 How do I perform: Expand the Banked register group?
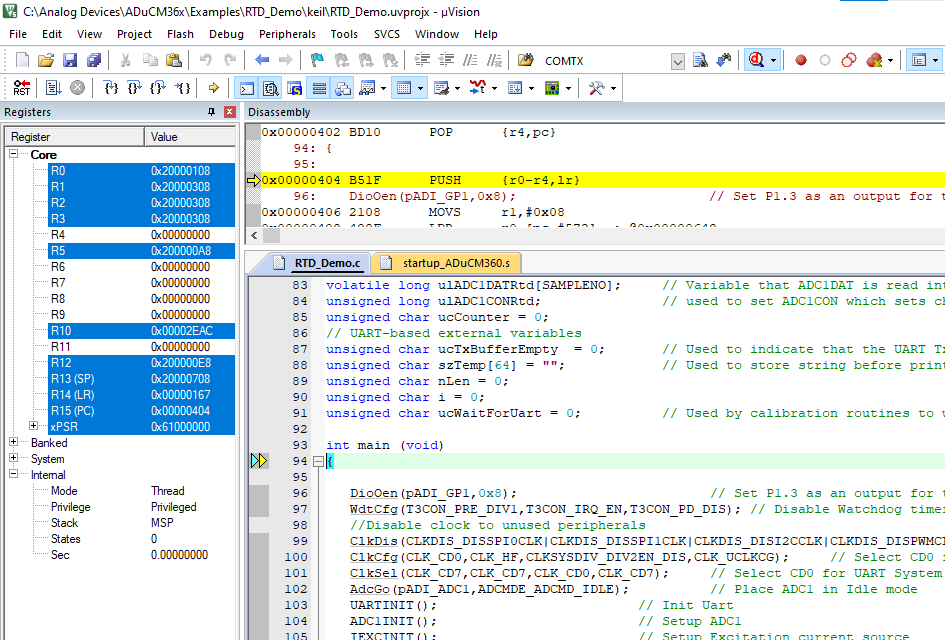(13, 442)
